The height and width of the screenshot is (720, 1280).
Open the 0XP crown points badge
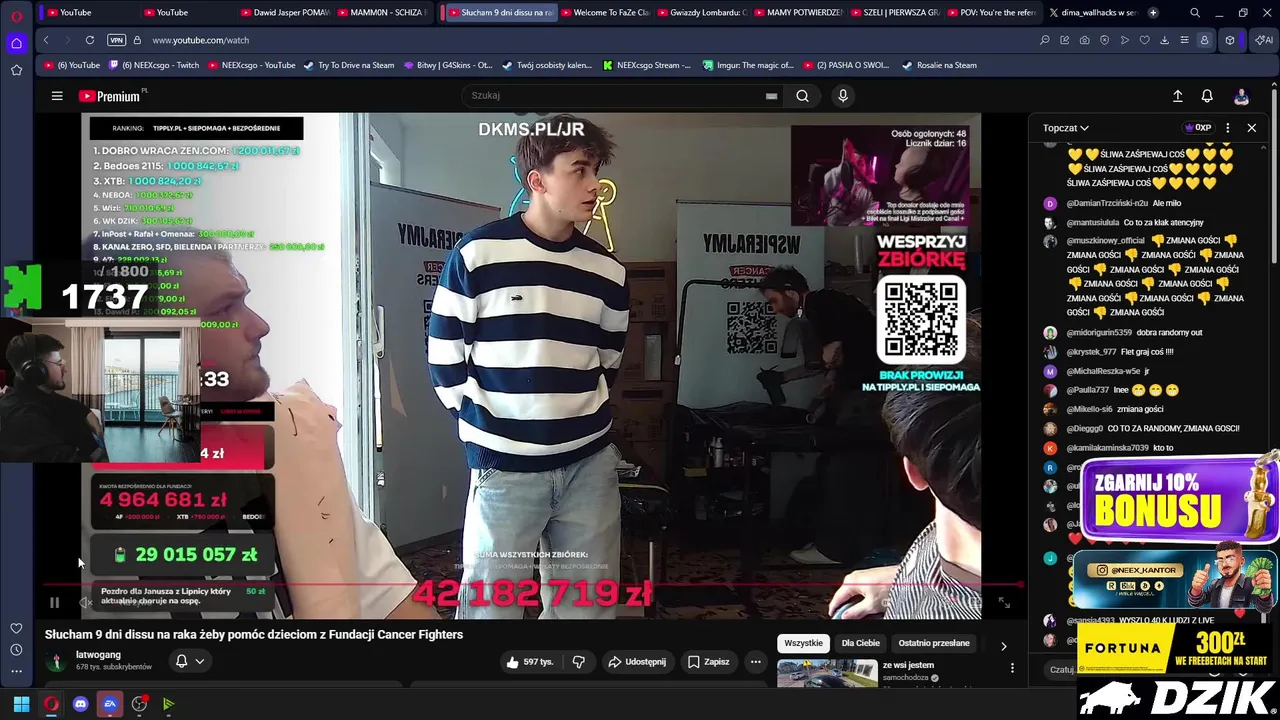pos(1198,128)
